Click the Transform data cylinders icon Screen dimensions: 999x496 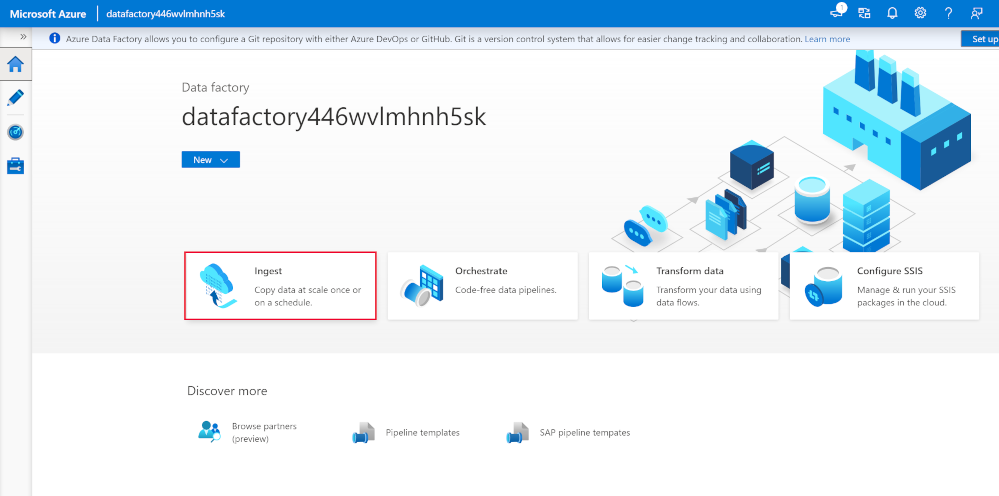622,286
